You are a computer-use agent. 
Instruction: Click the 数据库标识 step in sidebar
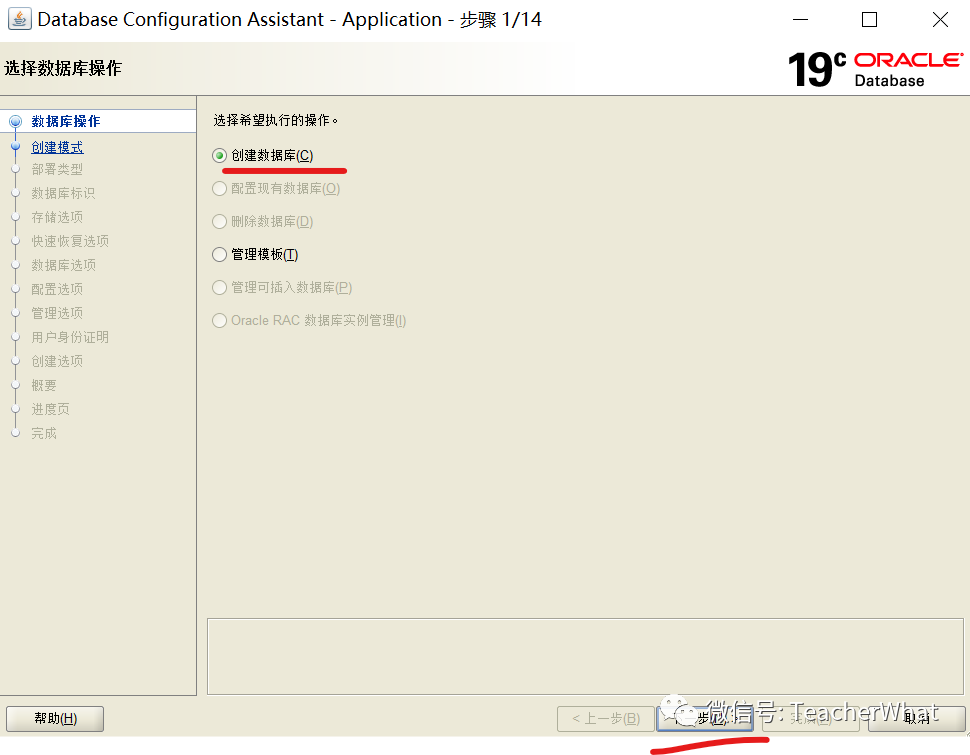(x=63, y=193)
